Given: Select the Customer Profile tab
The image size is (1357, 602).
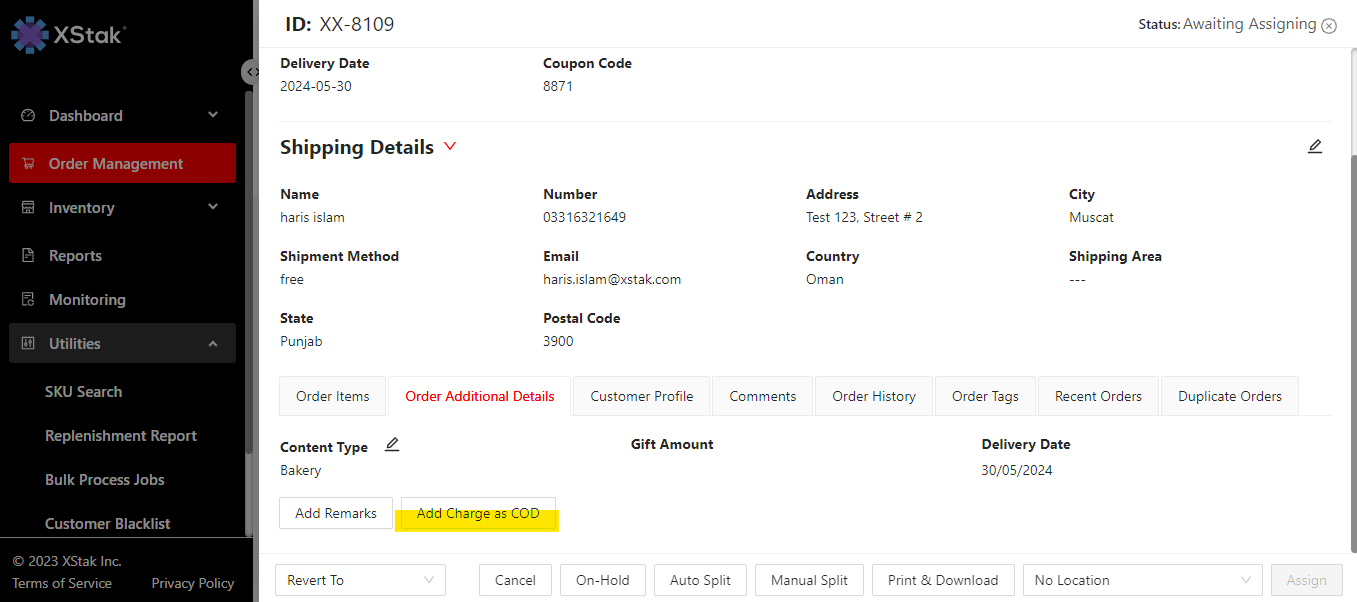Looking at the screenshot, I should click(641, 396).
